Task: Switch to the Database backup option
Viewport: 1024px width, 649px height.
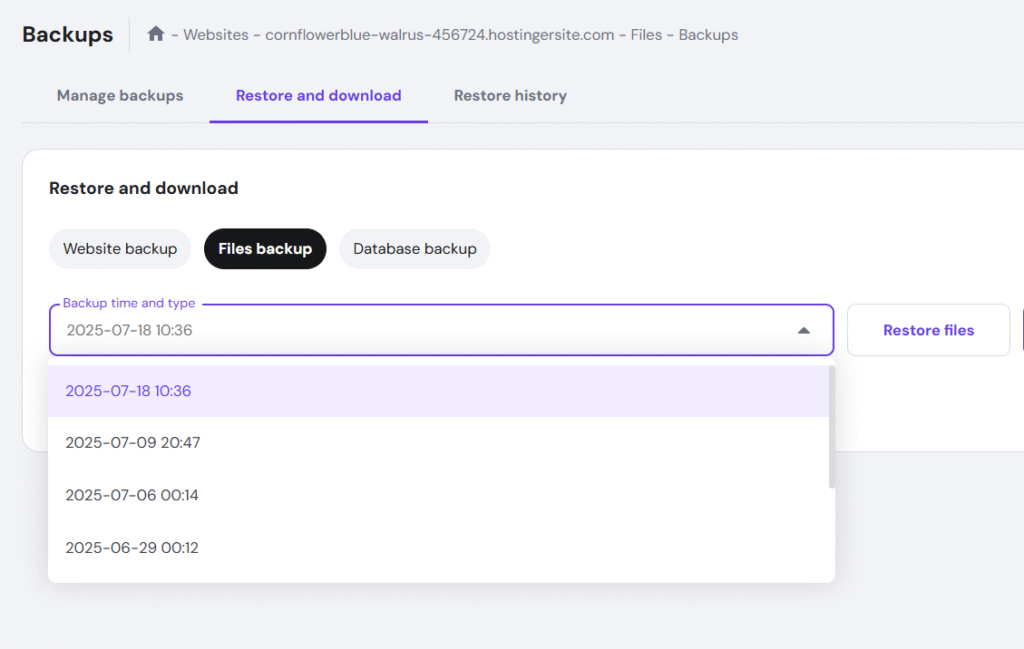Action: tap(414, 249)
